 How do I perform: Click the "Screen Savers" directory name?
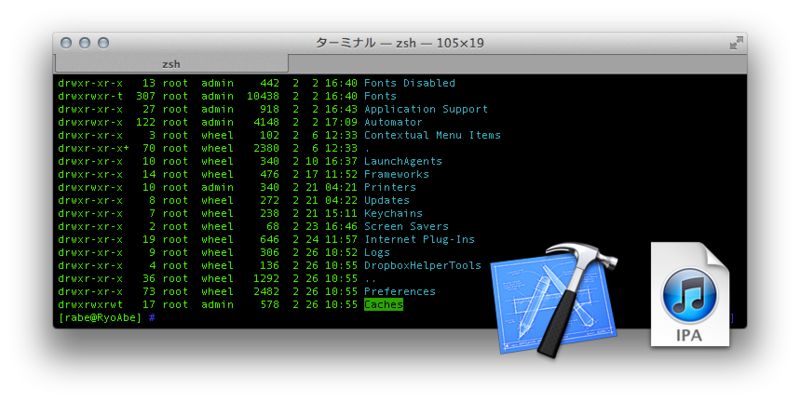pos(406,227)
